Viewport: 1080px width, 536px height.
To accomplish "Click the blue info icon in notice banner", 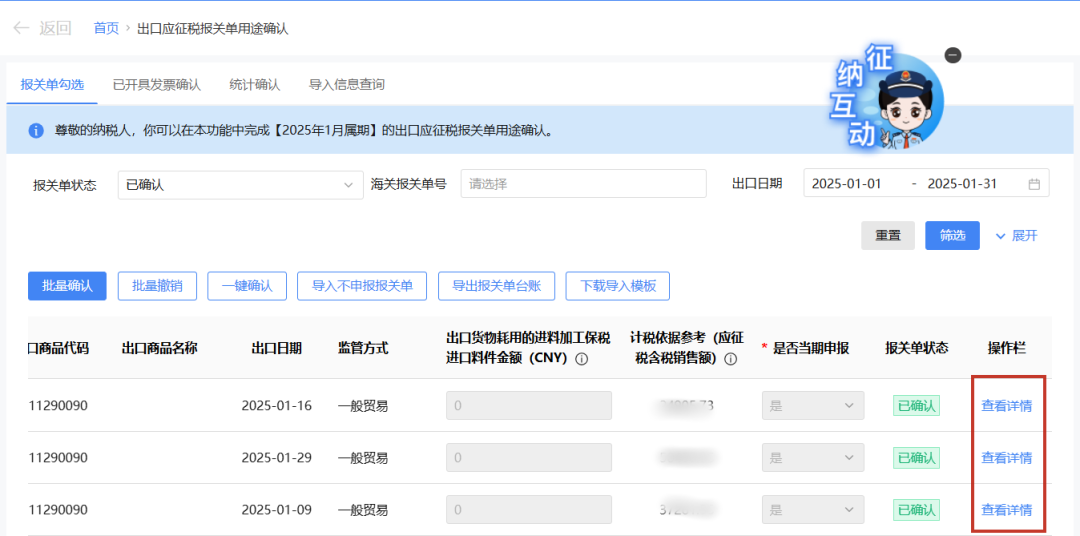I will (36, 131).
